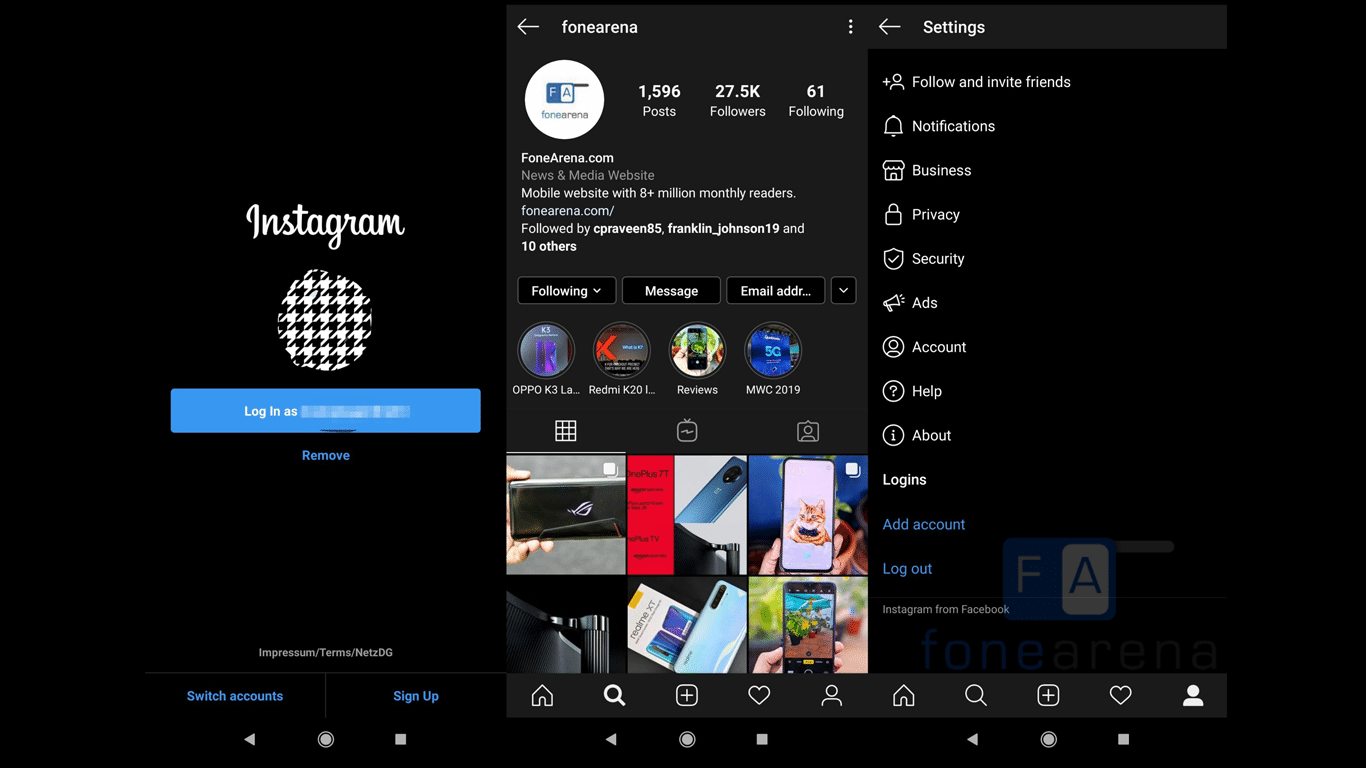Screen dimensions: 1366x768
Task: View 27.5K Followers list
Action: point(738,100)
